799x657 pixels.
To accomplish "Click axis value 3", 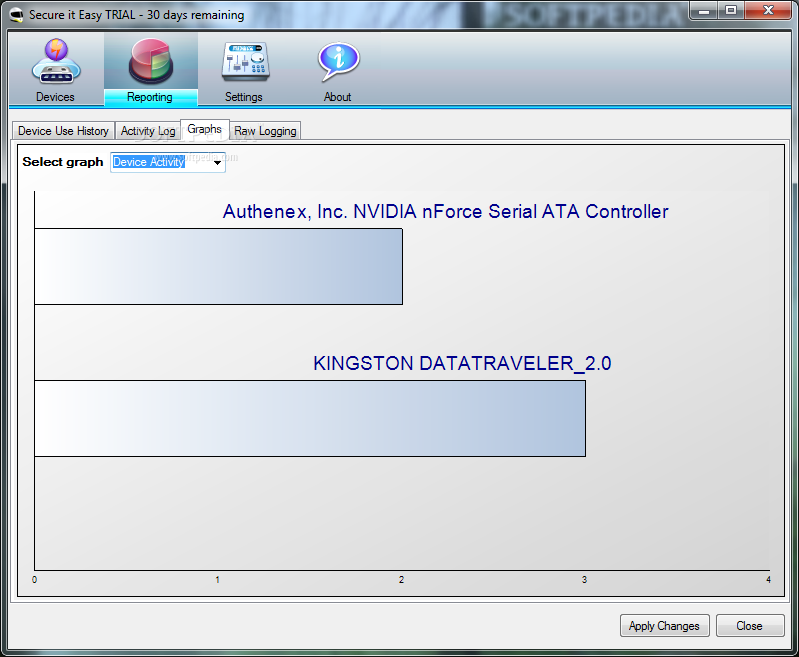I will coord(584,580).
